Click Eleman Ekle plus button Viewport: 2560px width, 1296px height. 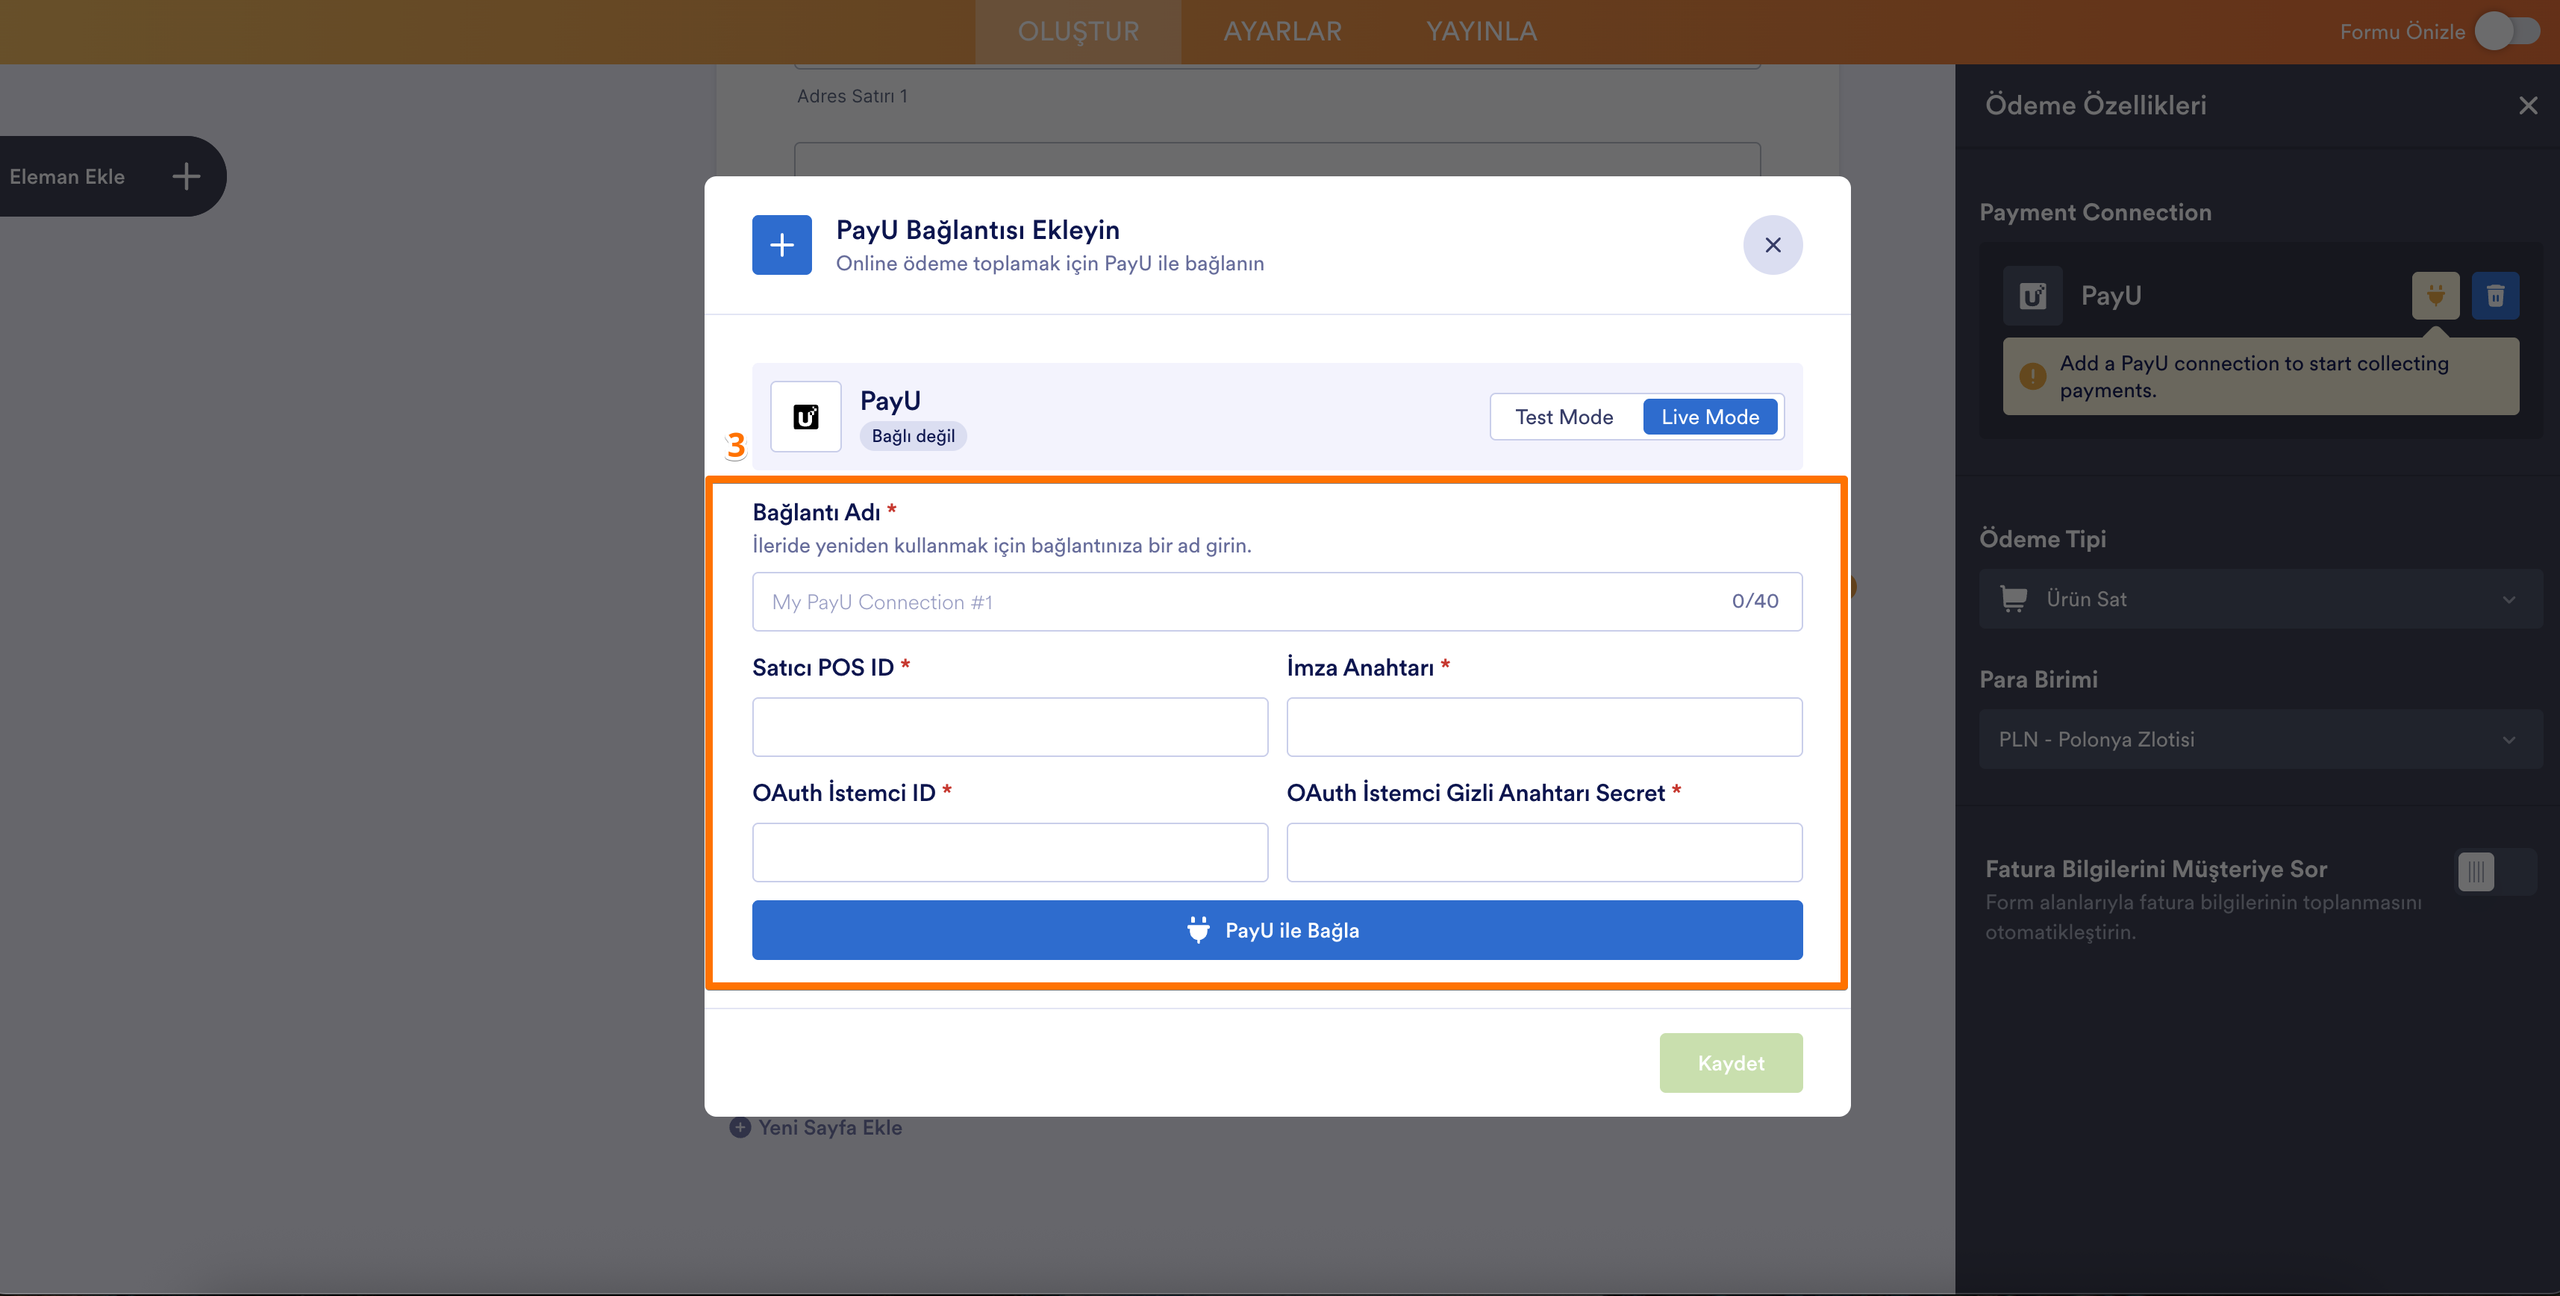[186, 177]
